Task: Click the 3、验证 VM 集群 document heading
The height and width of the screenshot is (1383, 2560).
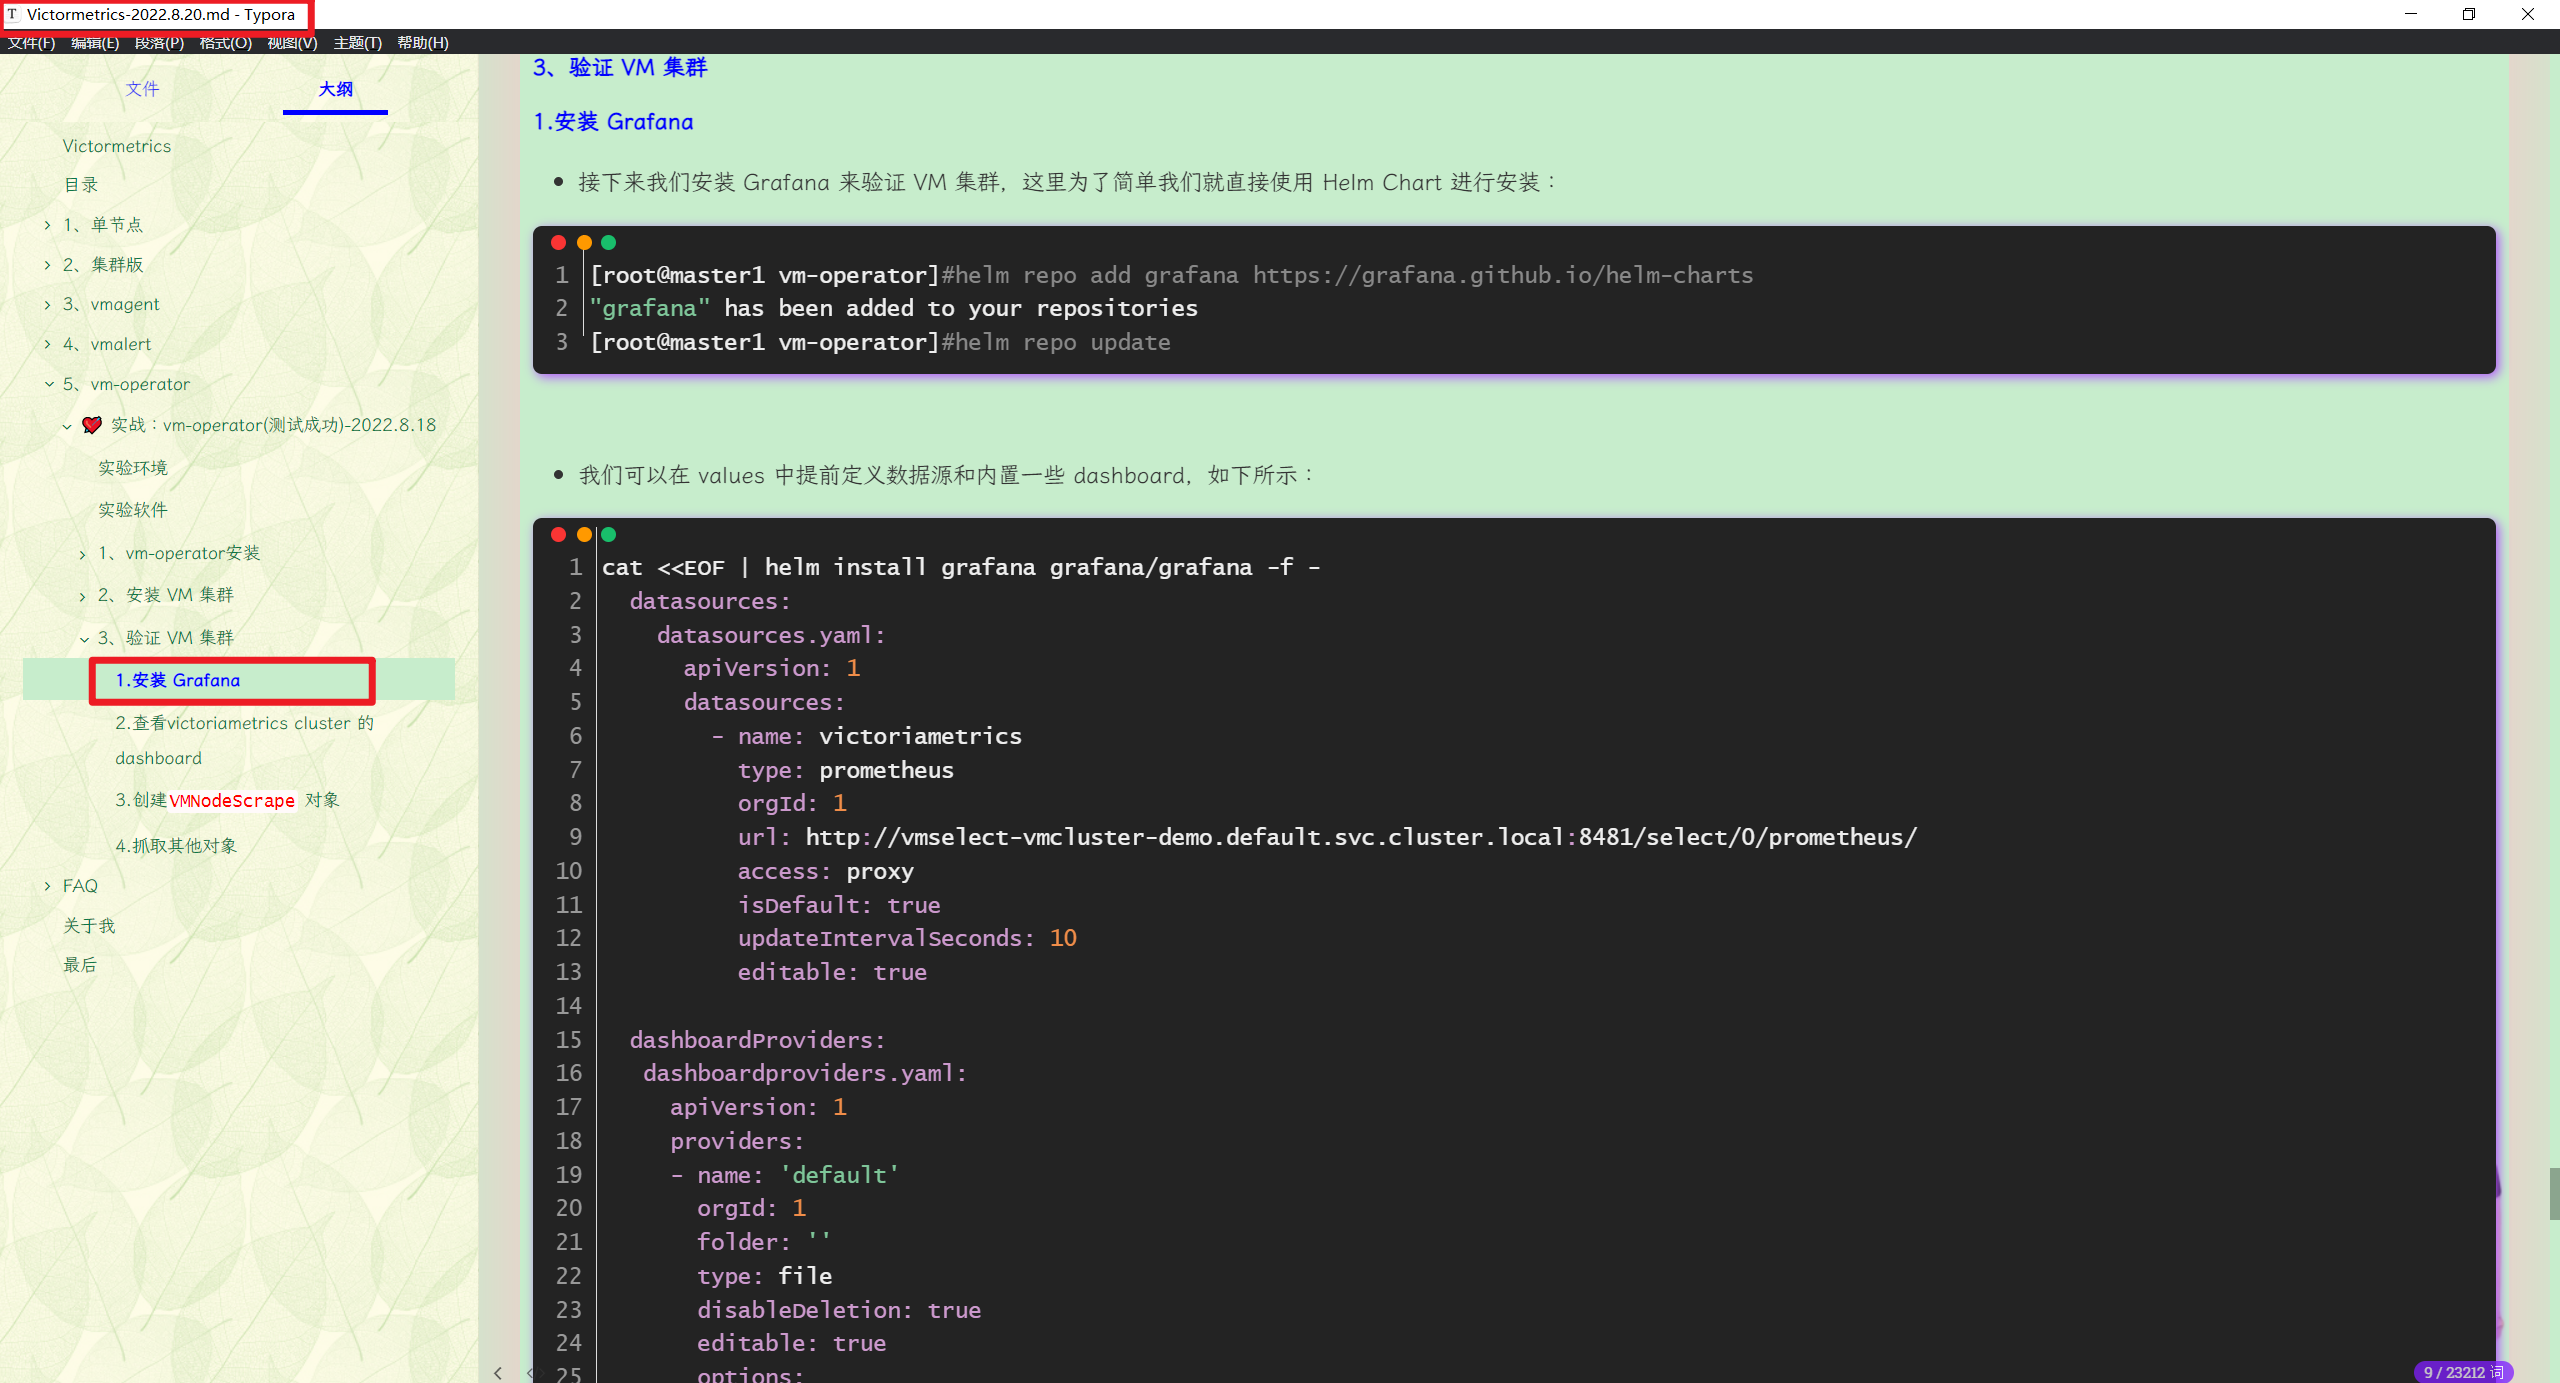Action: click(x=620, y=67)
